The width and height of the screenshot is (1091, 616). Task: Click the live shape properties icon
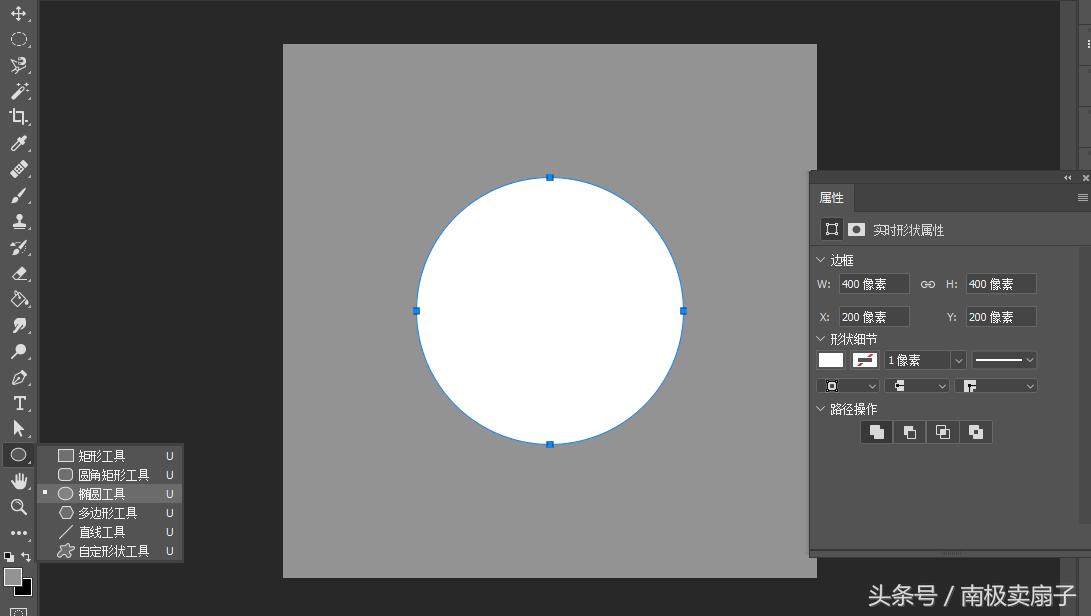click(831, 229)
